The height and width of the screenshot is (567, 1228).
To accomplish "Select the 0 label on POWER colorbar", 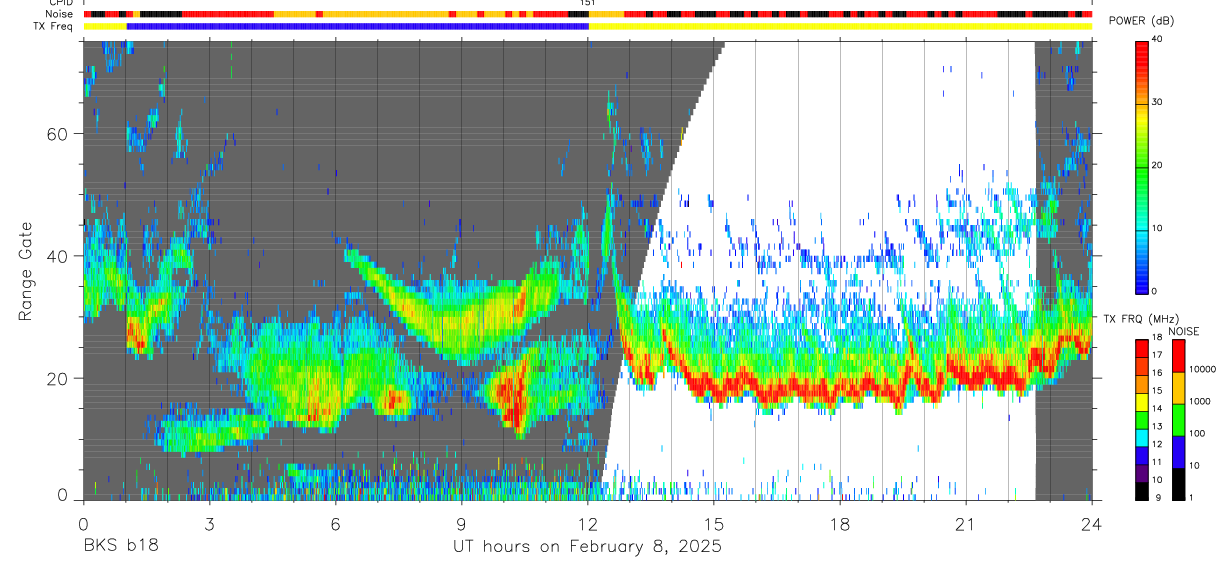I will [1154, 291].
